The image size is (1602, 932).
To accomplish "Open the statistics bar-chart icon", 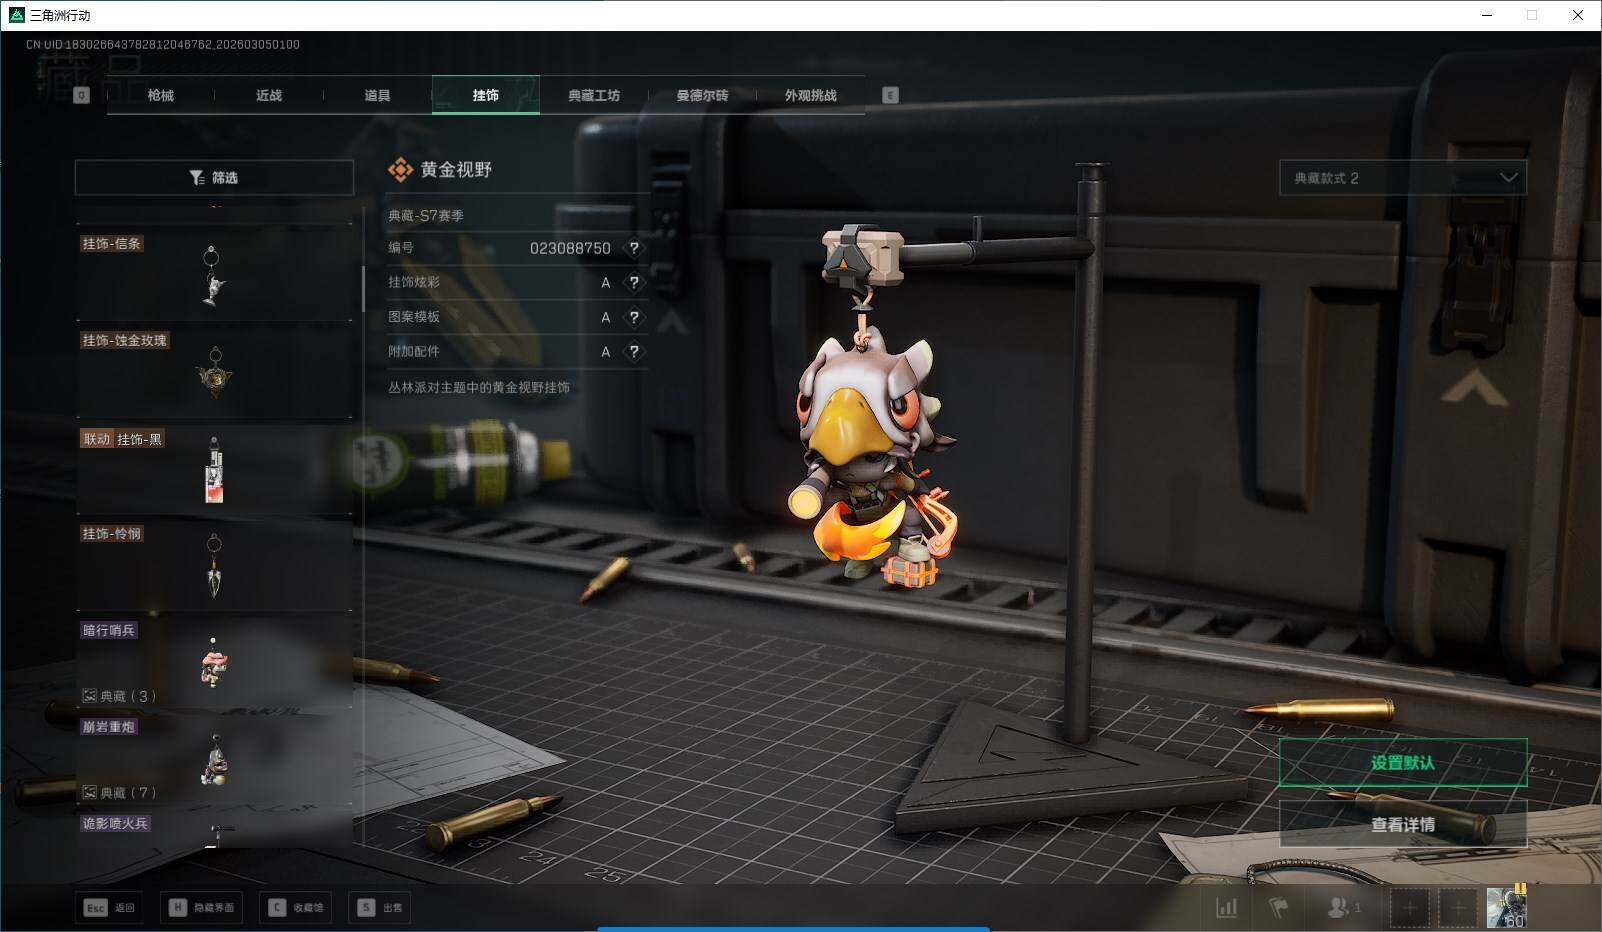I will click(x=1226, y=908).
